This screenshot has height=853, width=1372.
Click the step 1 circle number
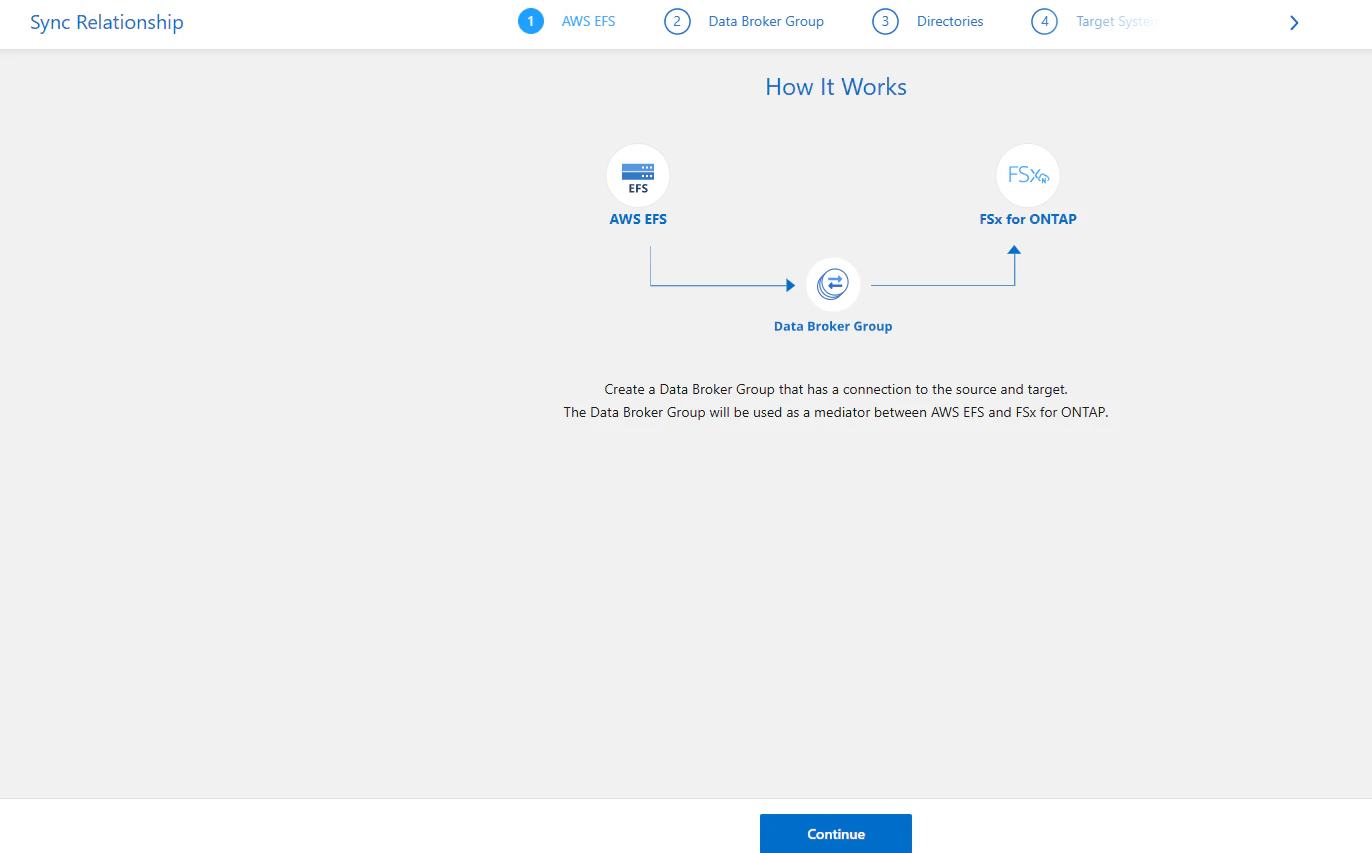[x=531, y=21]
